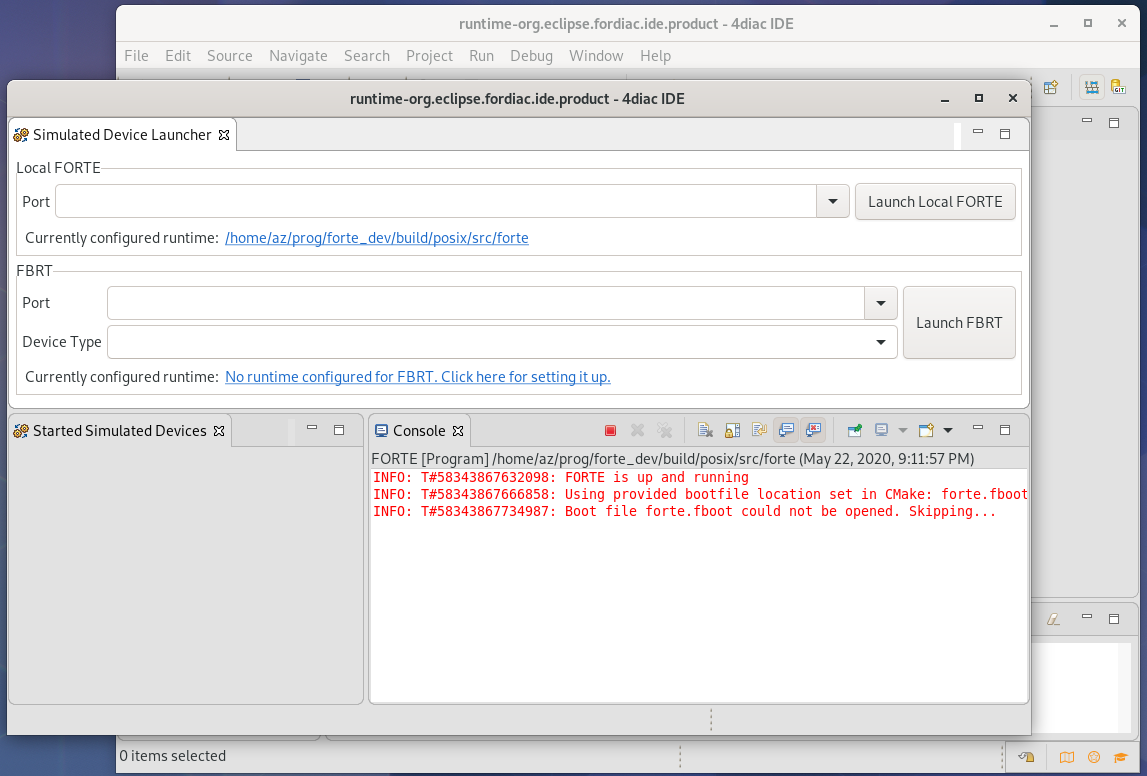
Task: Minimize the Simulated Device Launcher view
Action: pos(978,133)
